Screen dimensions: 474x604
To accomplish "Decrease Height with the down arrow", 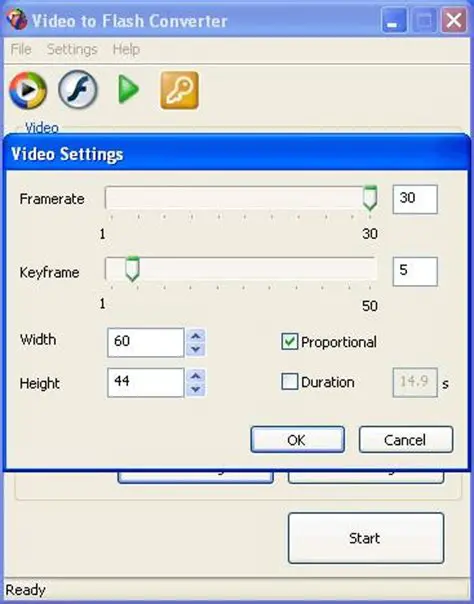I will 196,389.
